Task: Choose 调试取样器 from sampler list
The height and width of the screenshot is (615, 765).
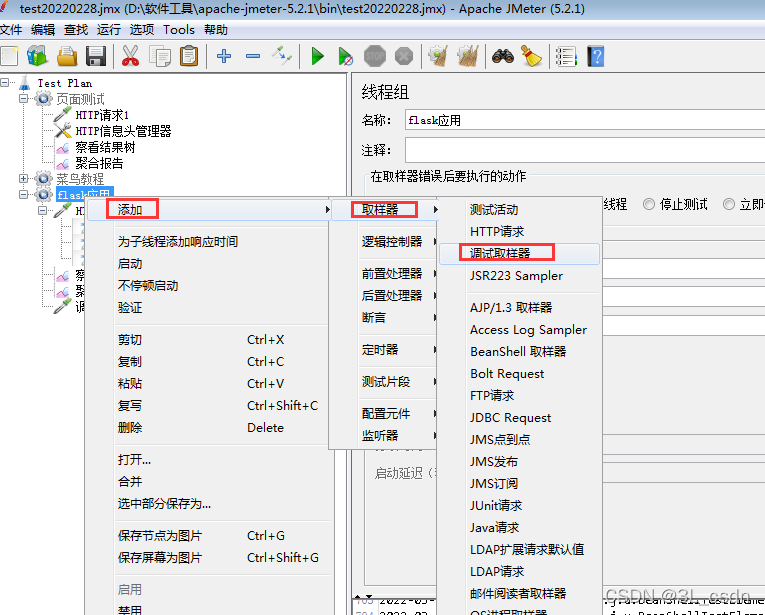Action: pyautogui.click(x=520, y=254)
